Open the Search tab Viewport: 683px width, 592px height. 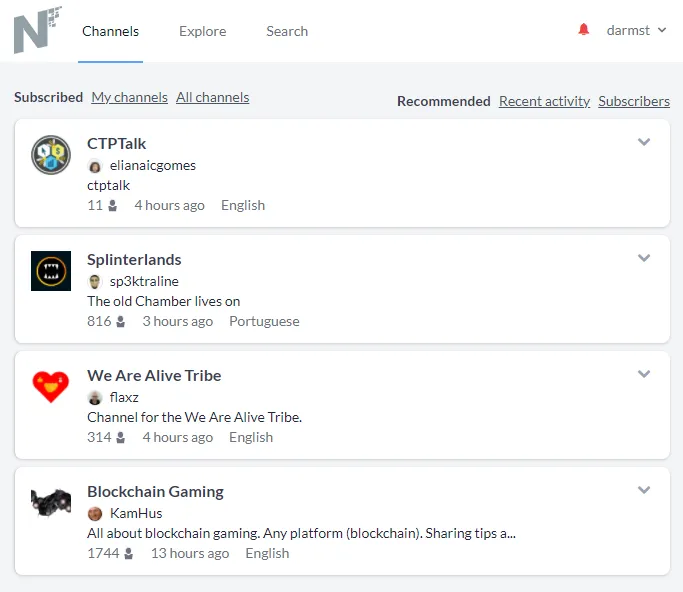(287, 31)
